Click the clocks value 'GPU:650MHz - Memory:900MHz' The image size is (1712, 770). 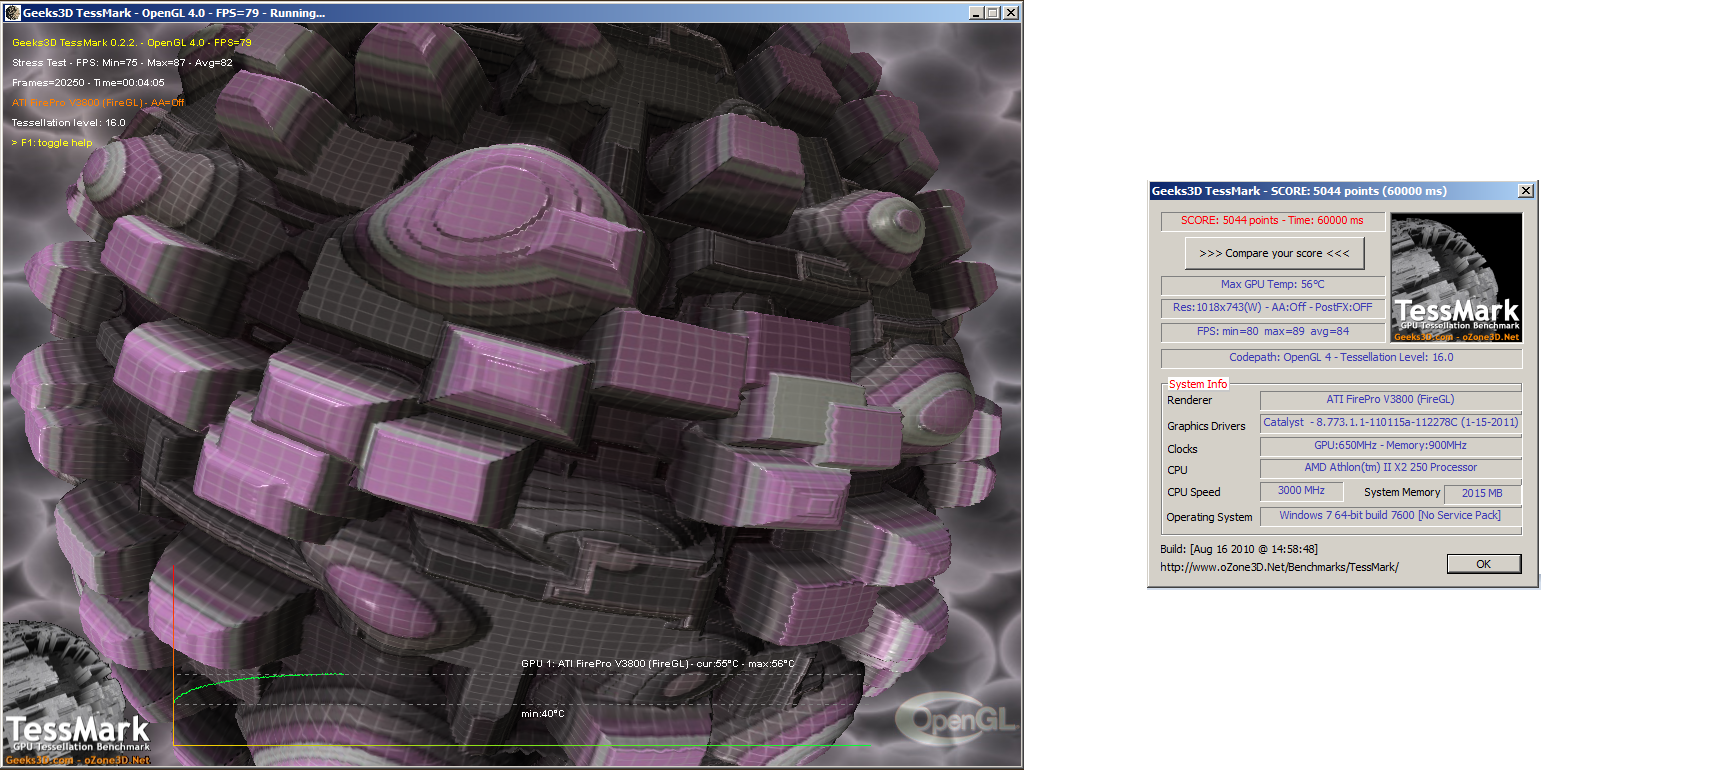(x=1391, y=446)
